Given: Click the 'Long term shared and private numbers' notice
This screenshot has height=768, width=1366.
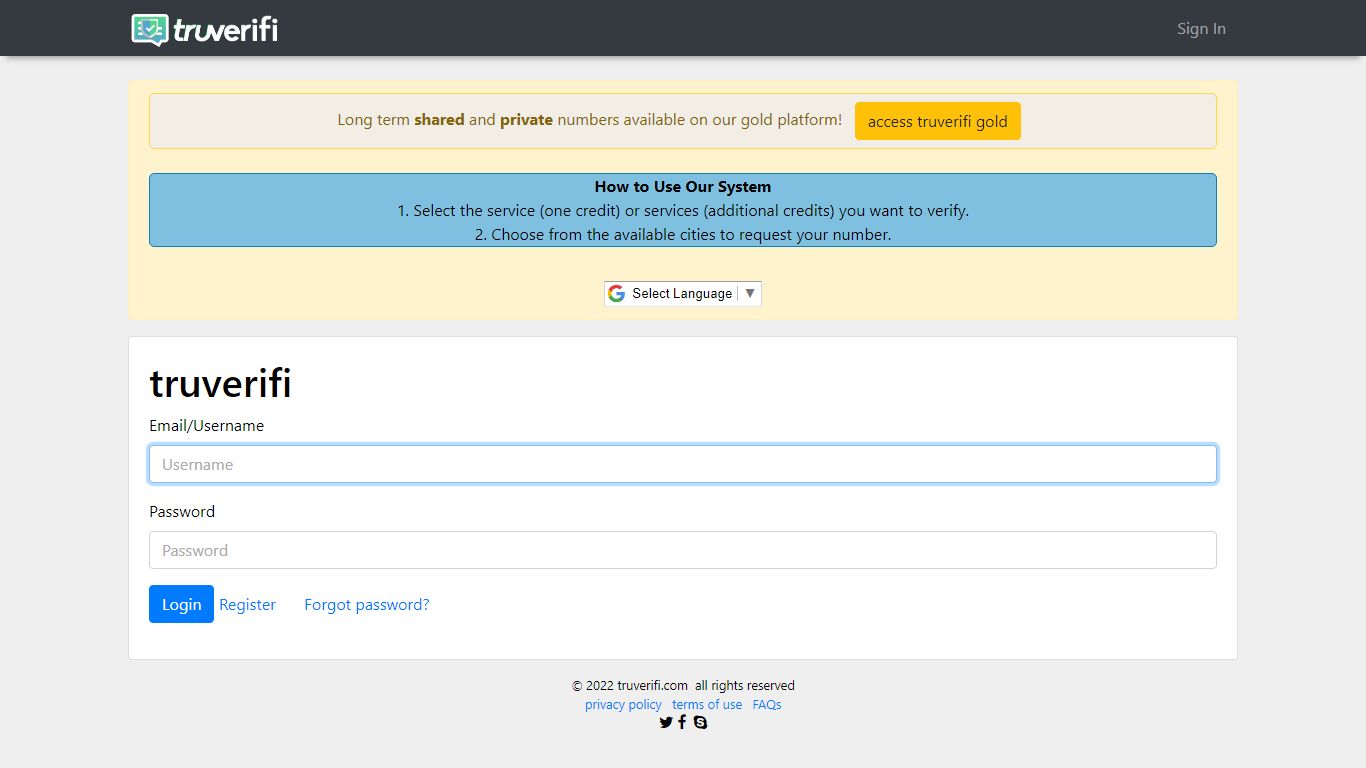Looking at the screenshot, I should [x=590, y=120].
